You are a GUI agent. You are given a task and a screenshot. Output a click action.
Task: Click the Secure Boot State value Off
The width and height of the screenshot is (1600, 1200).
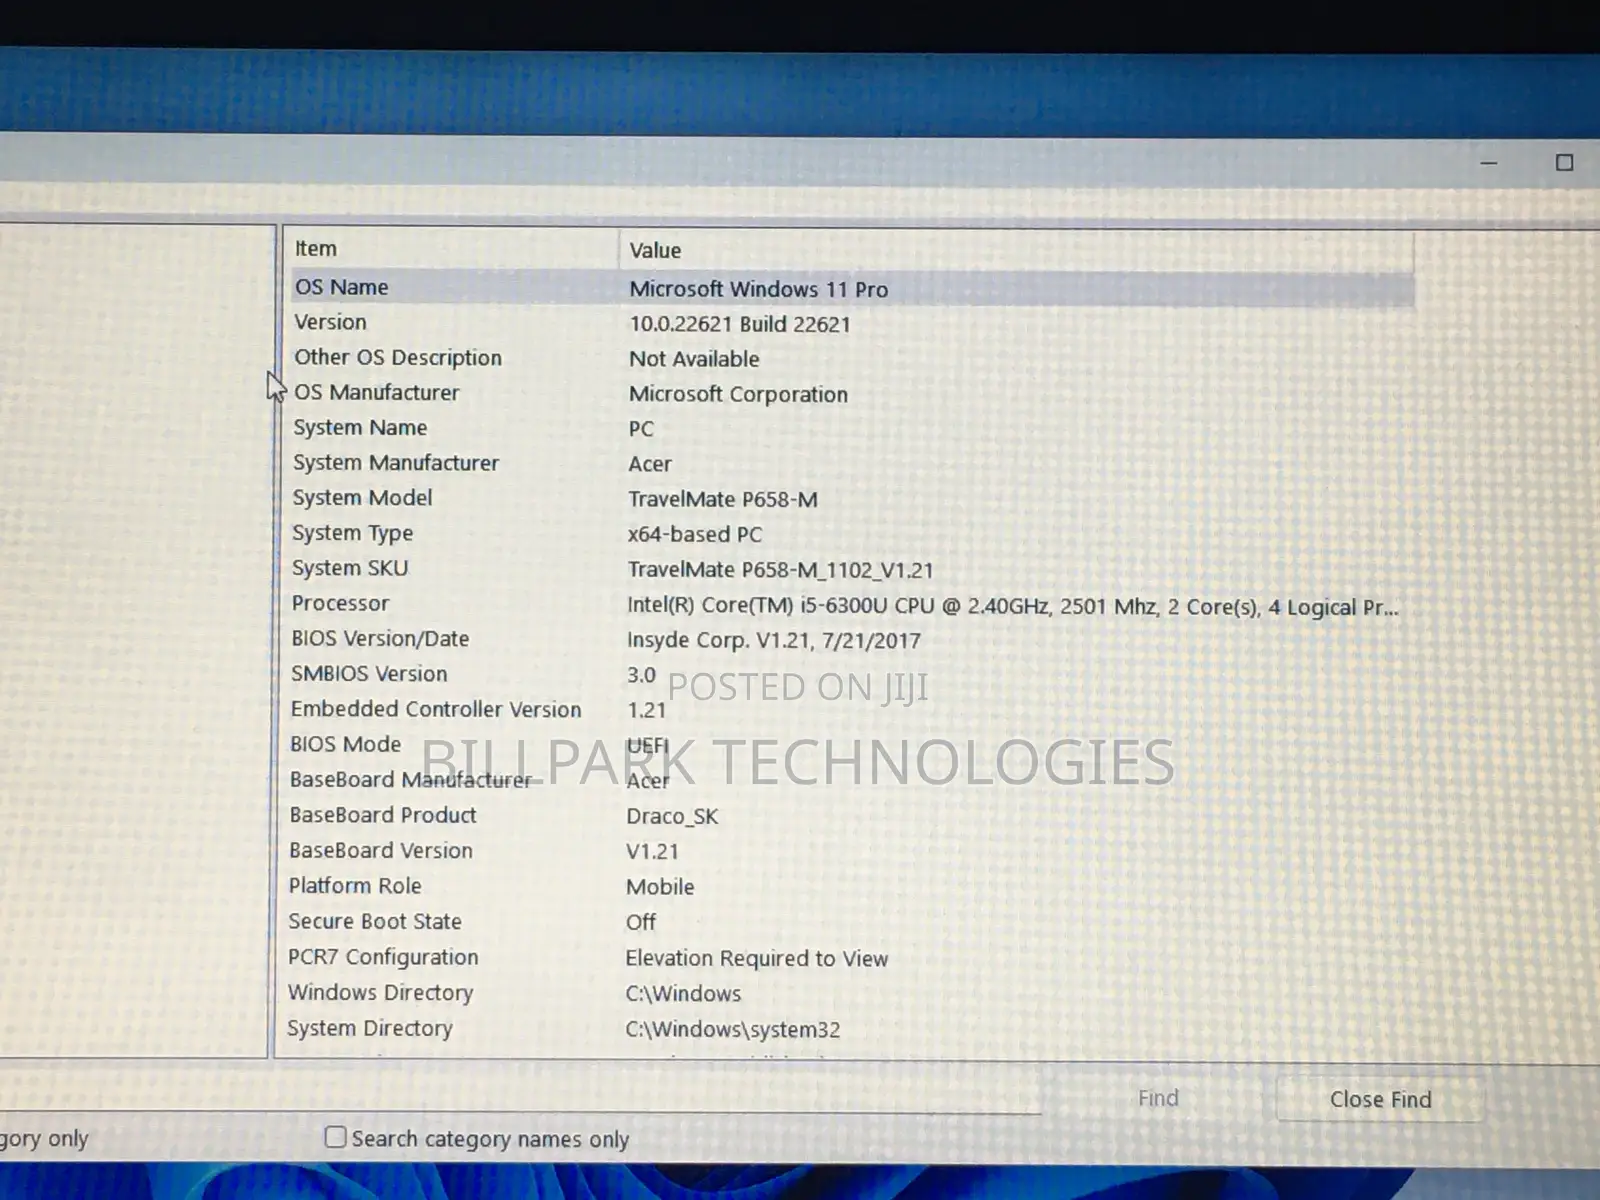pos(641,922)
